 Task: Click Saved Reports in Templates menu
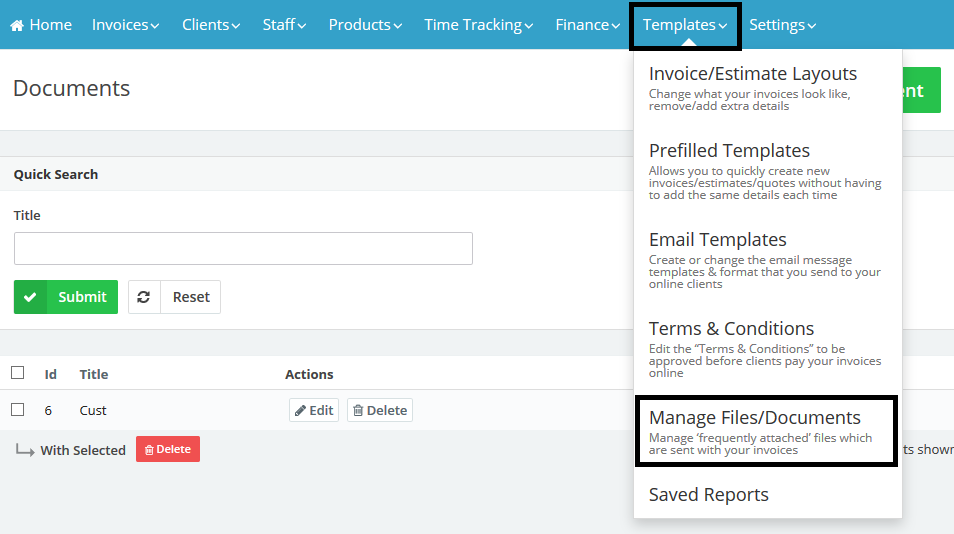(708, 495)
